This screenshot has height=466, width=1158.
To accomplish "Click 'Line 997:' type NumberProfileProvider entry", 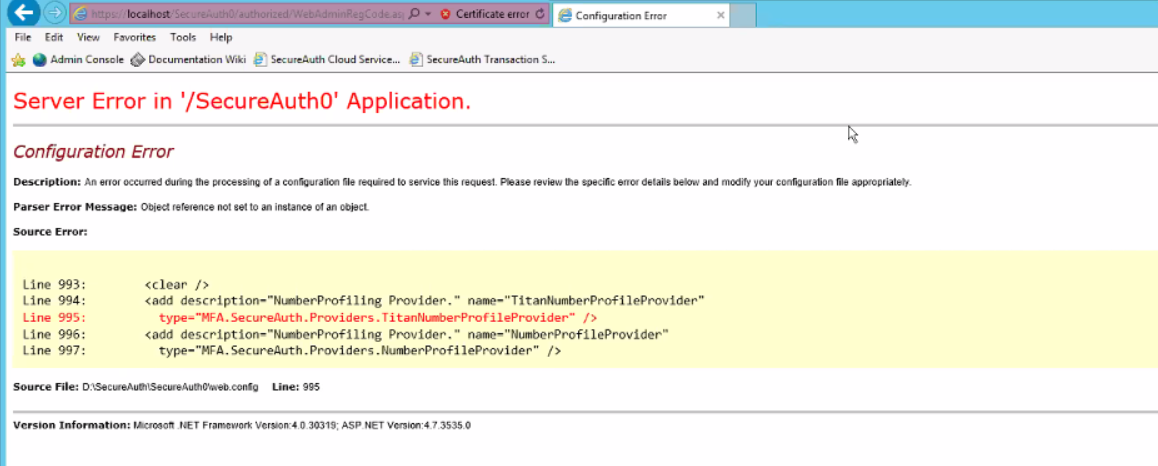I will click(x=292, y=352).
